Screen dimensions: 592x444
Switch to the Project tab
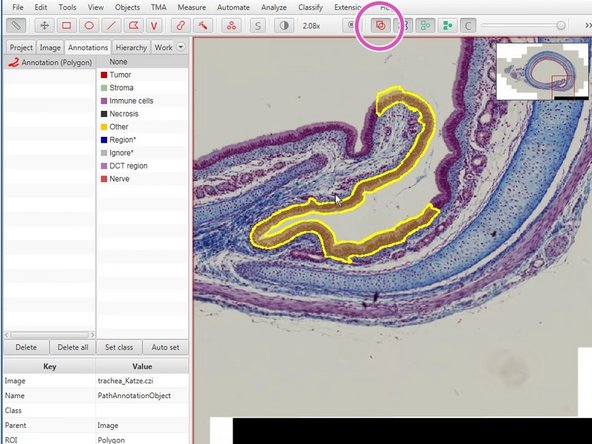point(21,48)
